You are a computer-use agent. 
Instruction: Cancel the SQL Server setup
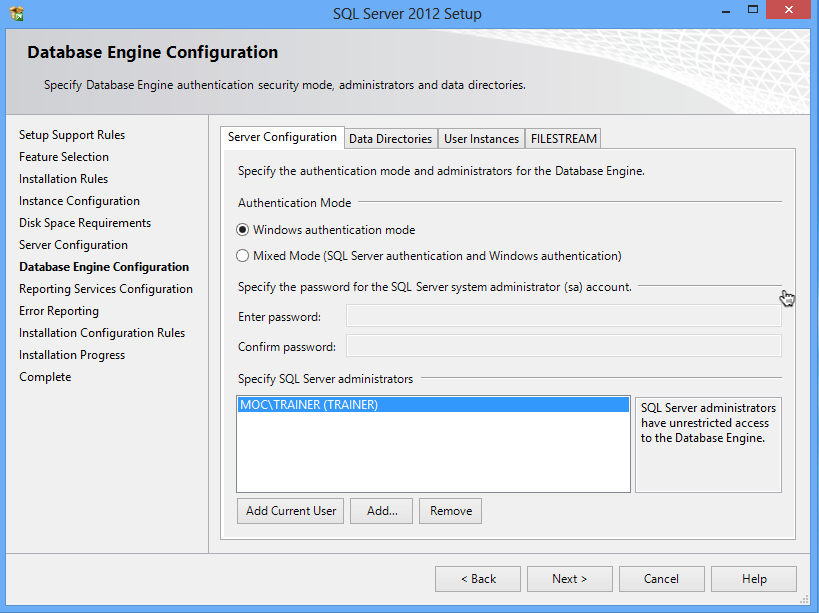(662, 579)
